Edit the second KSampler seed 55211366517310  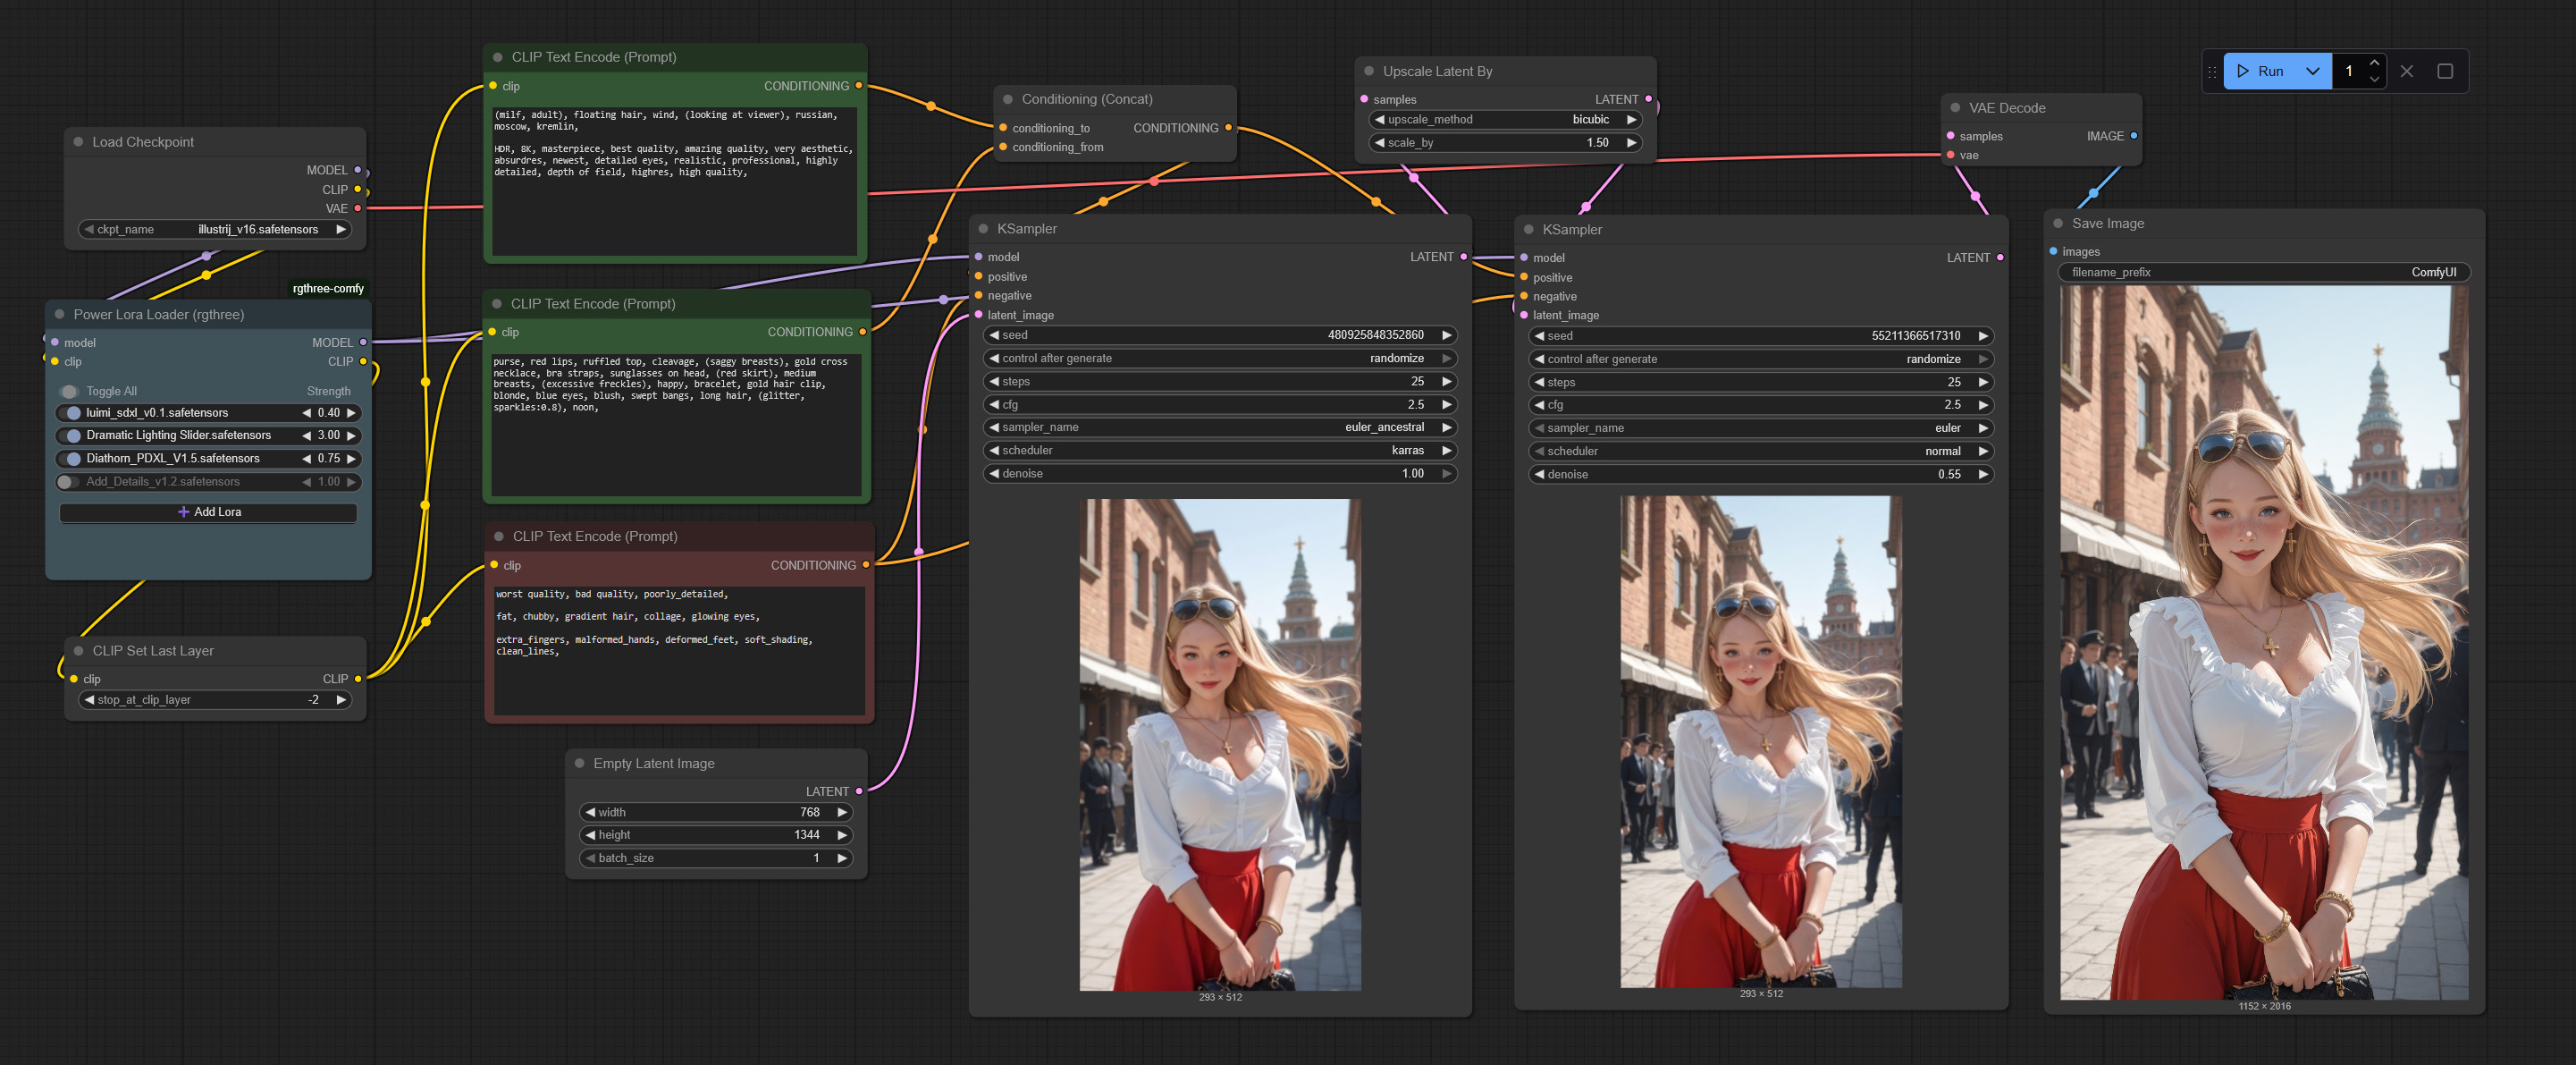coord(1761,336)
